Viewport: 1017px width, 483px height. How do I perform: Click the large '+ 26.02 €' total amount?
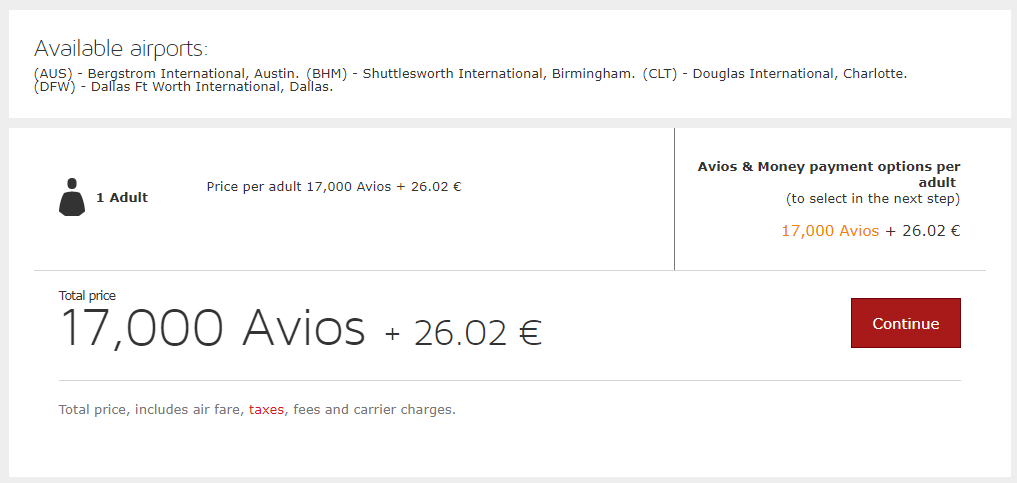pyautogui.click(x=463, y=332)
